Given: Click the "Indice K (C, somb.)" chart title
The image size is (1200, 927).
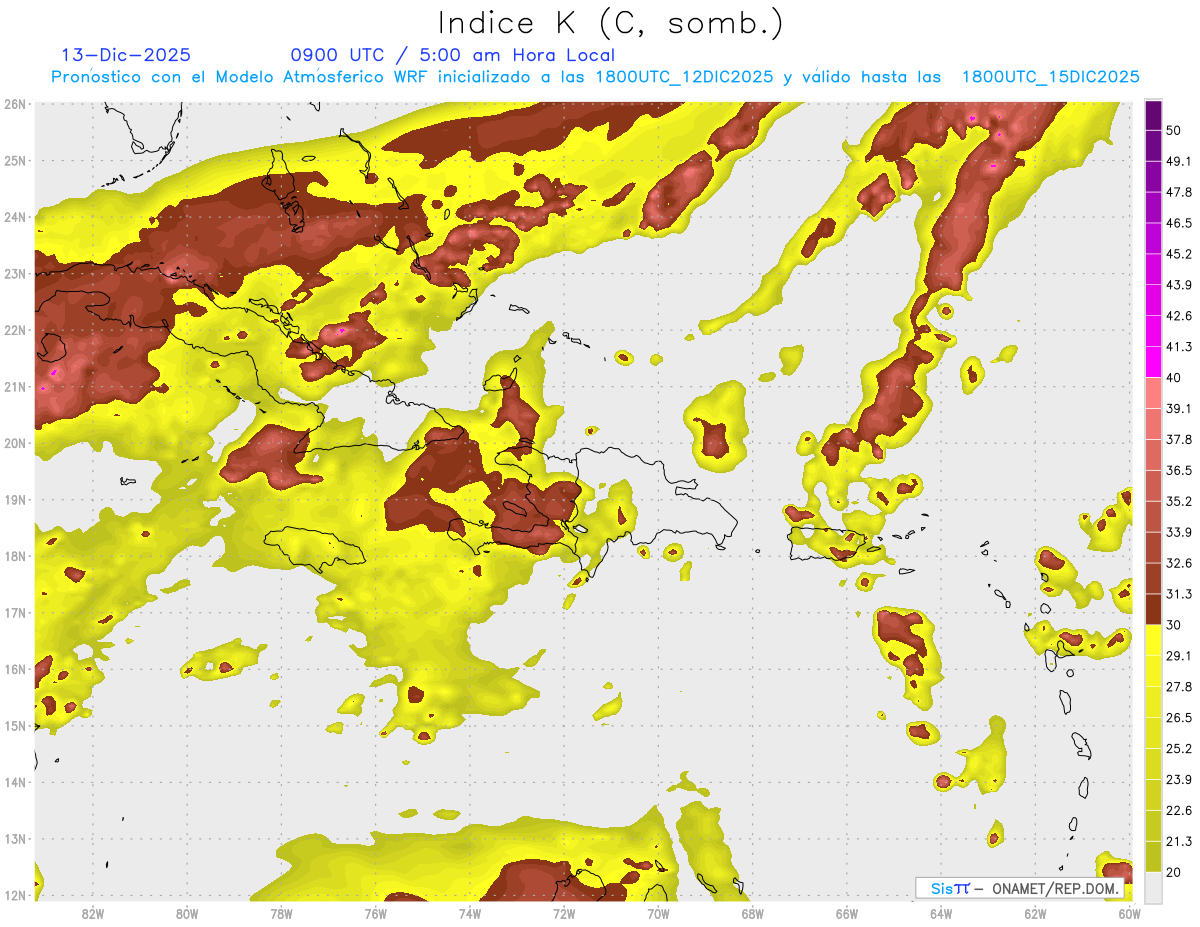Looking at the screenshot, I should pos(611,24).
